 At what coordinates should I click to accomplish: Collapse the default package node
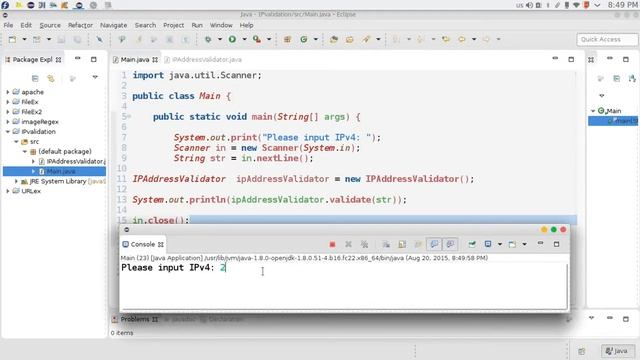[24, 151]
